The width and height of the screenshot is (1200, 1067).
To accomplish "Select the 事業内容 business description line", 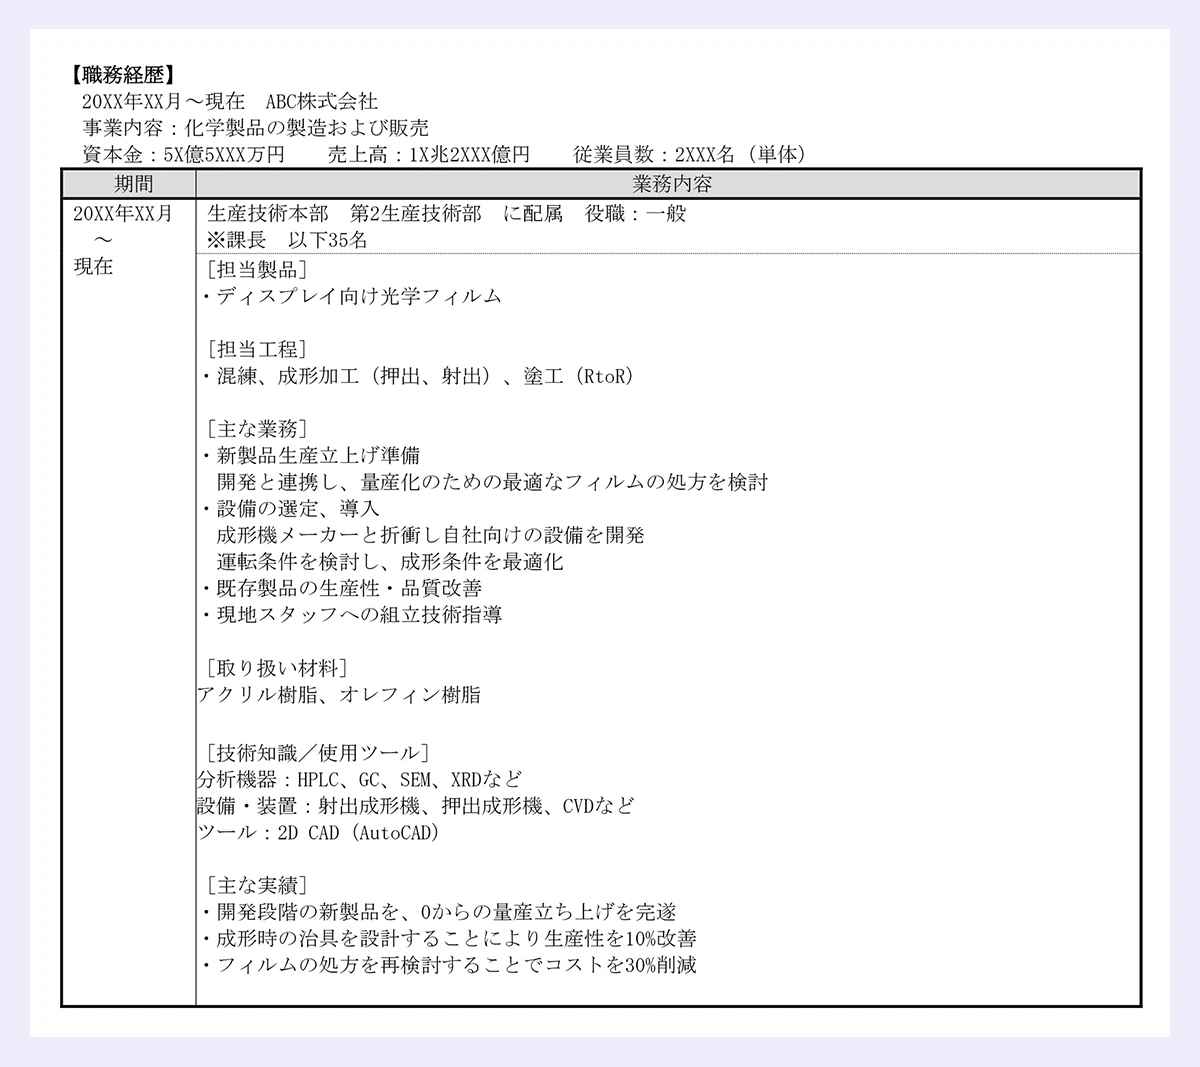I will pyautogui.click(x=255, y=128).
